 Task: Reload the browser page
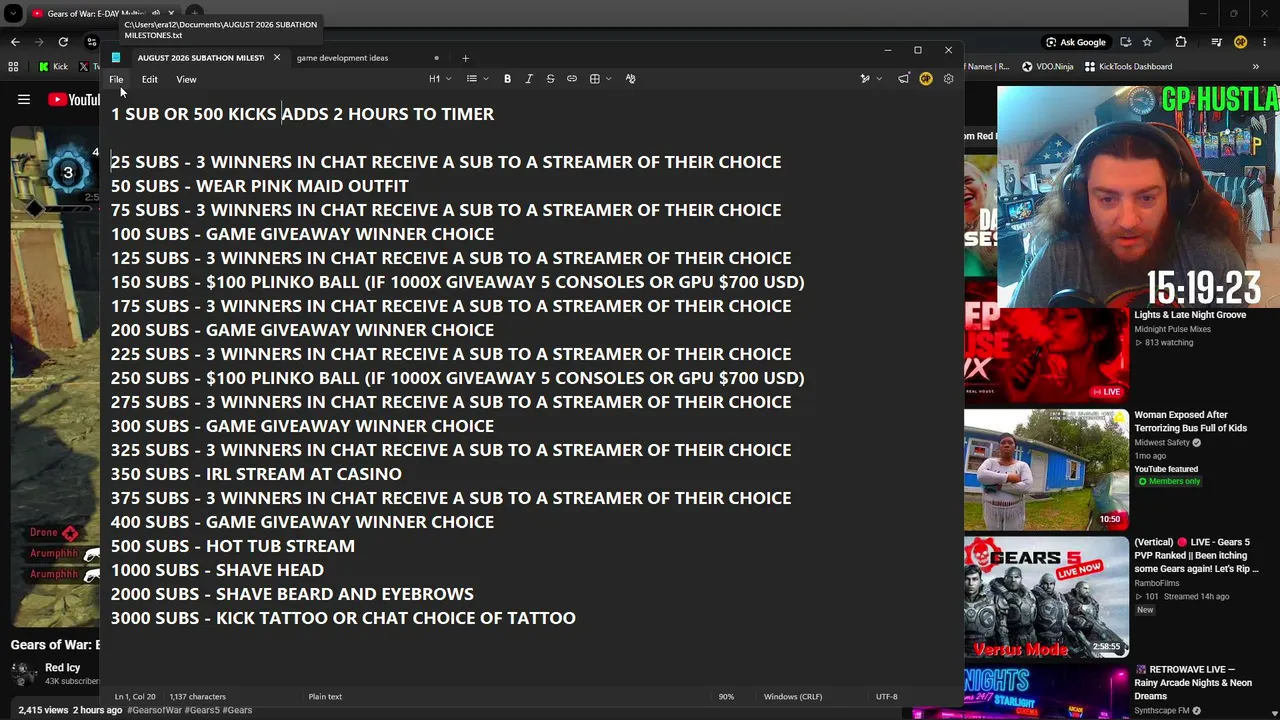63,42
